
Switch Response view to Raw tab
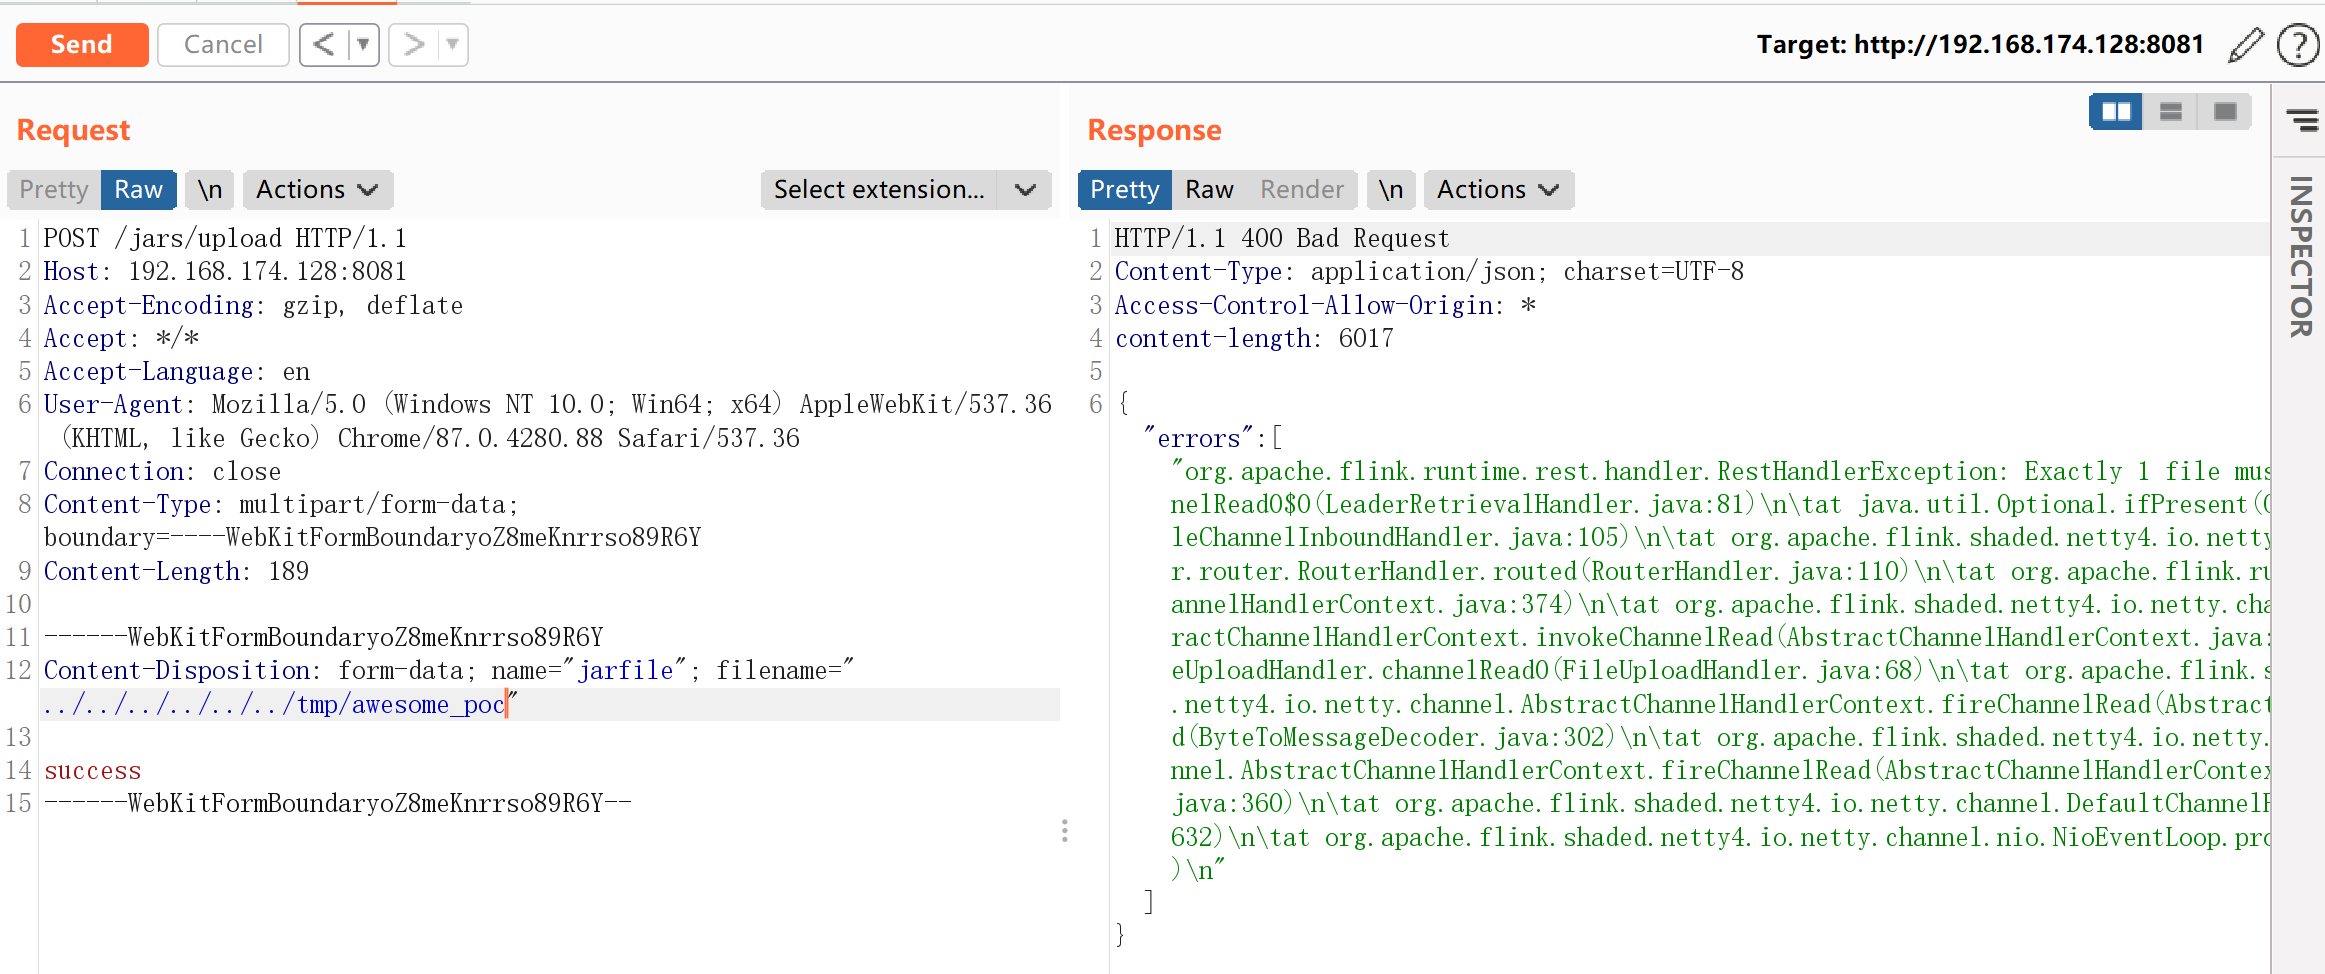click(x=1209, y=190)
